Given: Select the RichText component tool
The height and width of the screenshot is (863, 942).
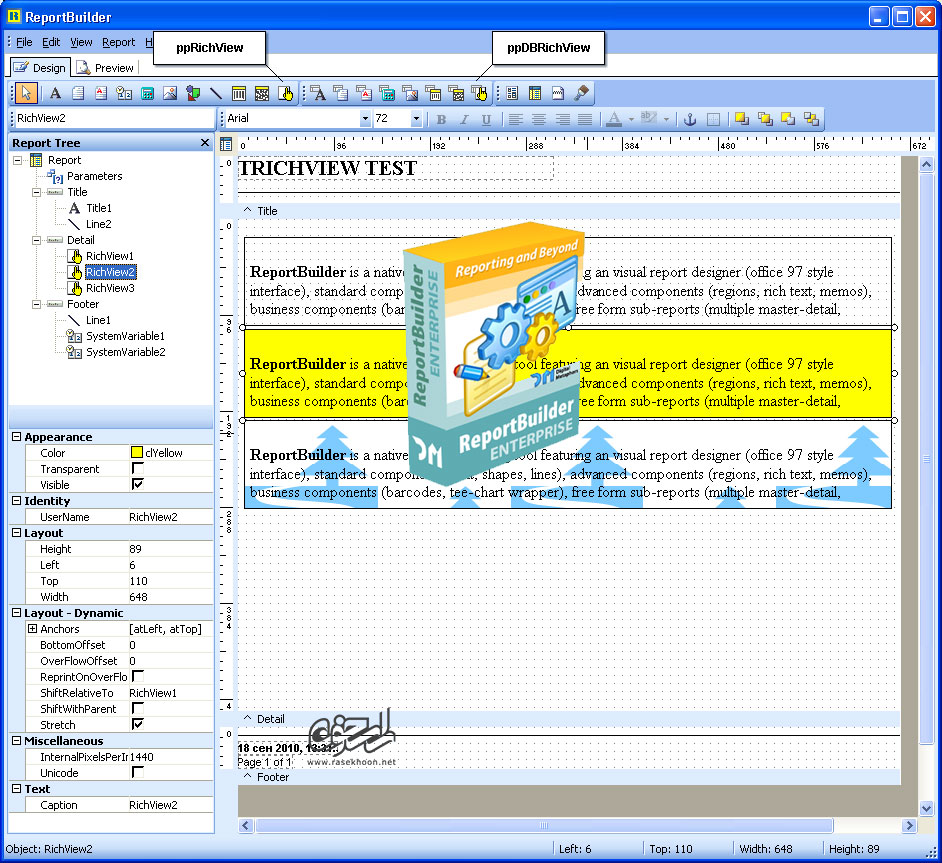Looking at the screenshot, I should [x=101, y=93].
